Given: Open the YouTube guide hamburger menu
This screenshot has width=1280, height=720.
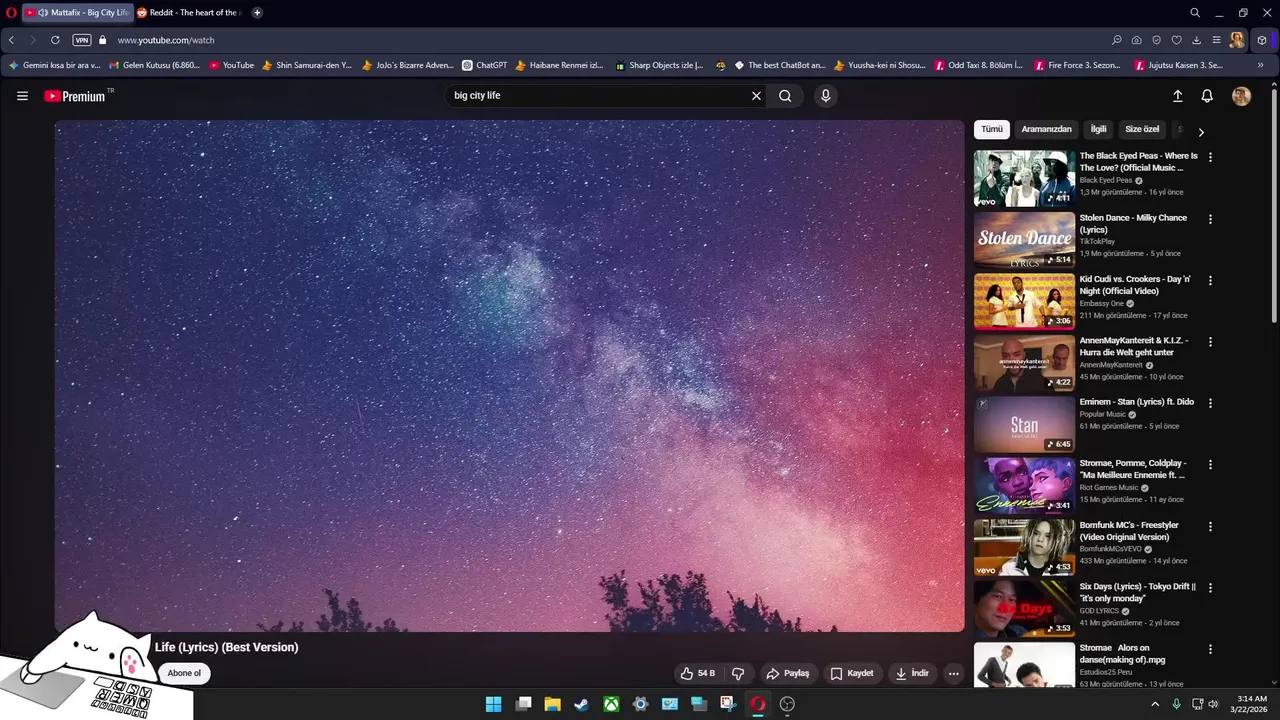Looking at the screenshot, I should click(22, 96).
